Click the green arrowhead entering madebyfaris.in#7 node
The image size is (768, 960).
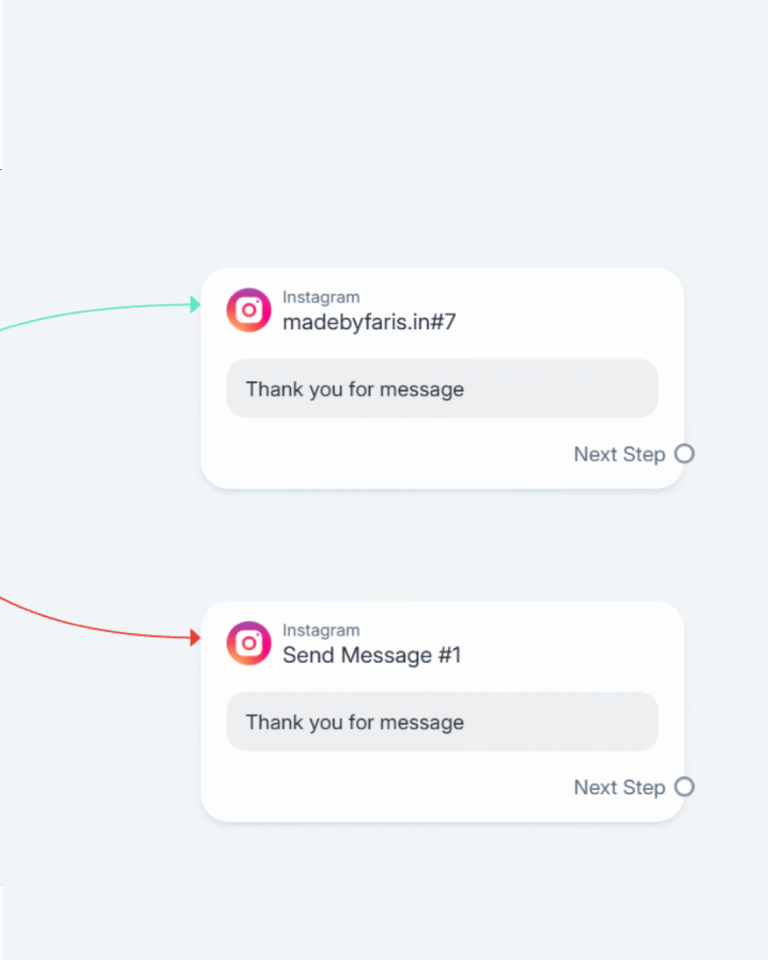point(196,305)
